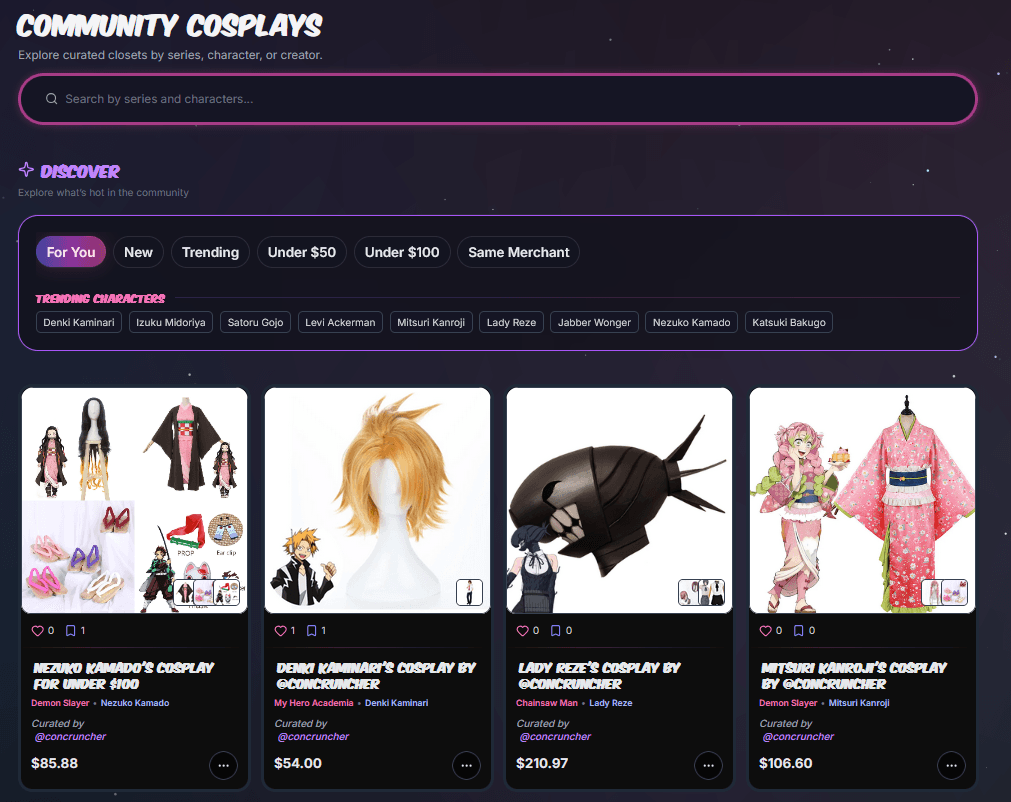This screenshot has width=1011, height=802.
Task: Open more options on the $106.60 card
Action: [951, 765]
